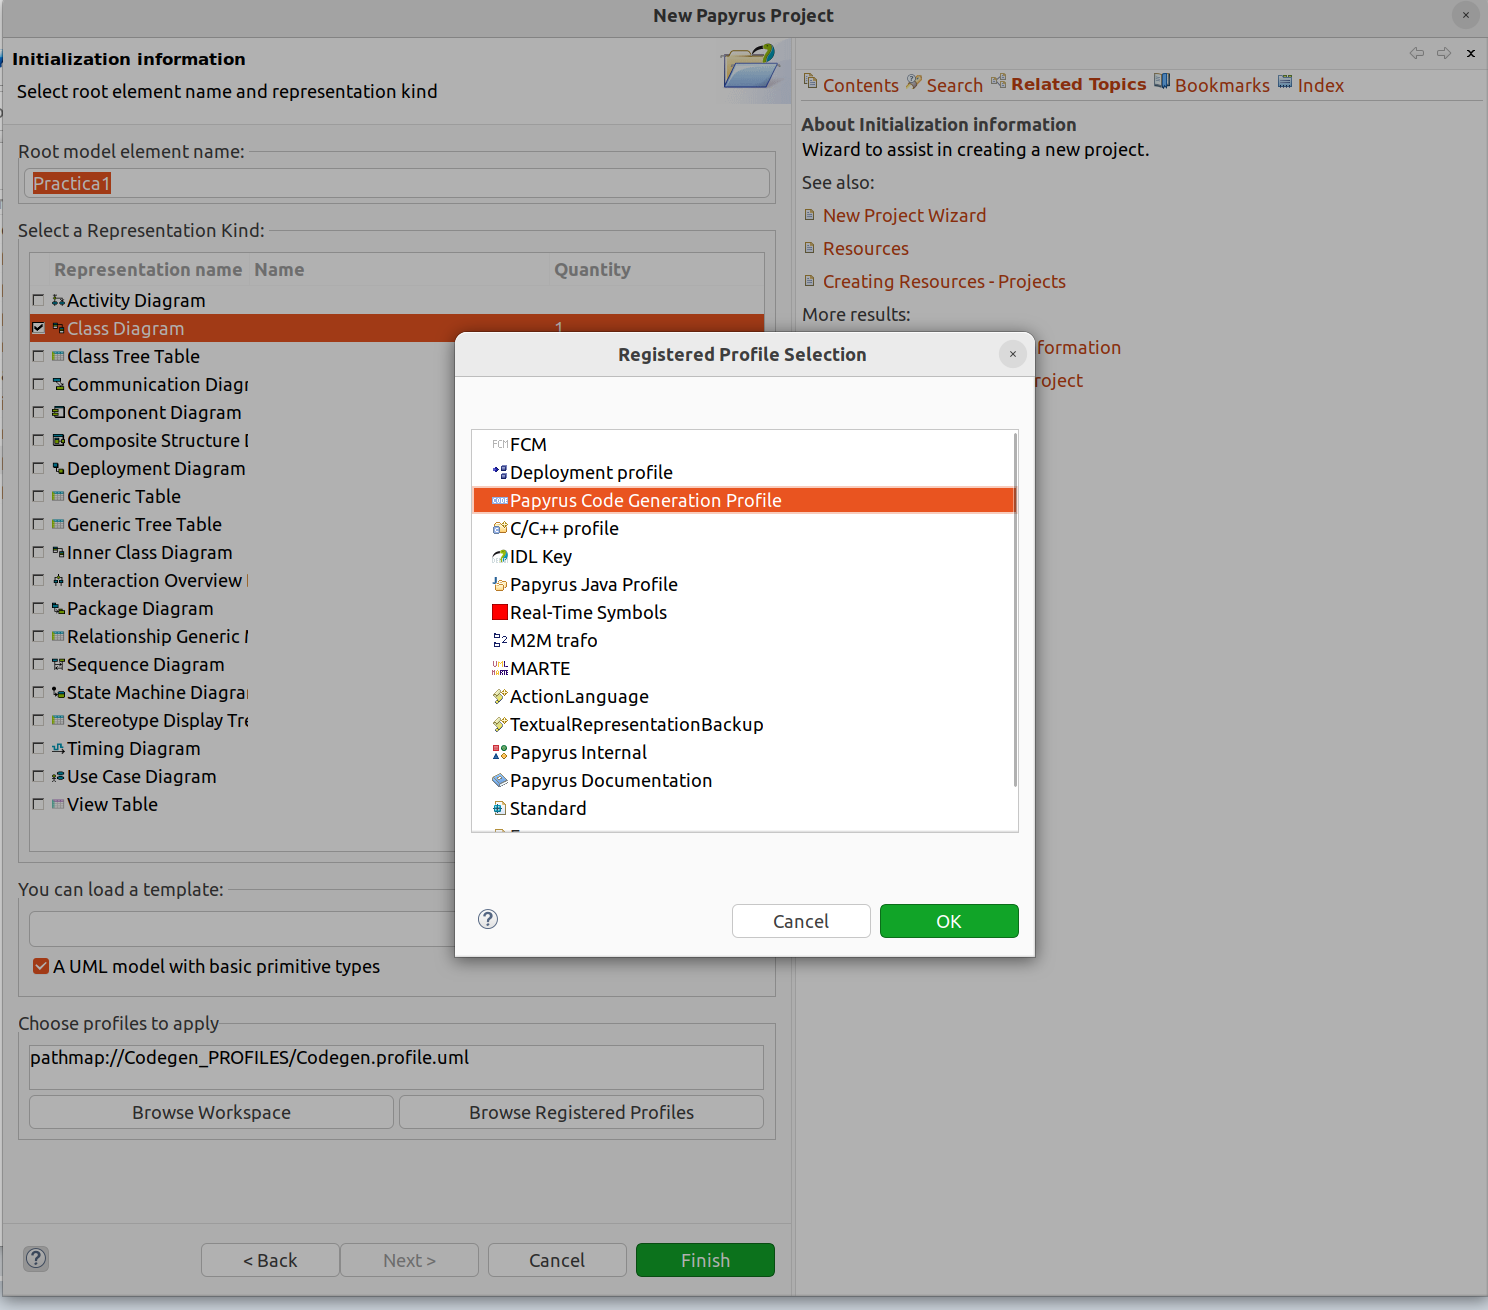Open the New Project Wizard help link

(x=904, y=215)
